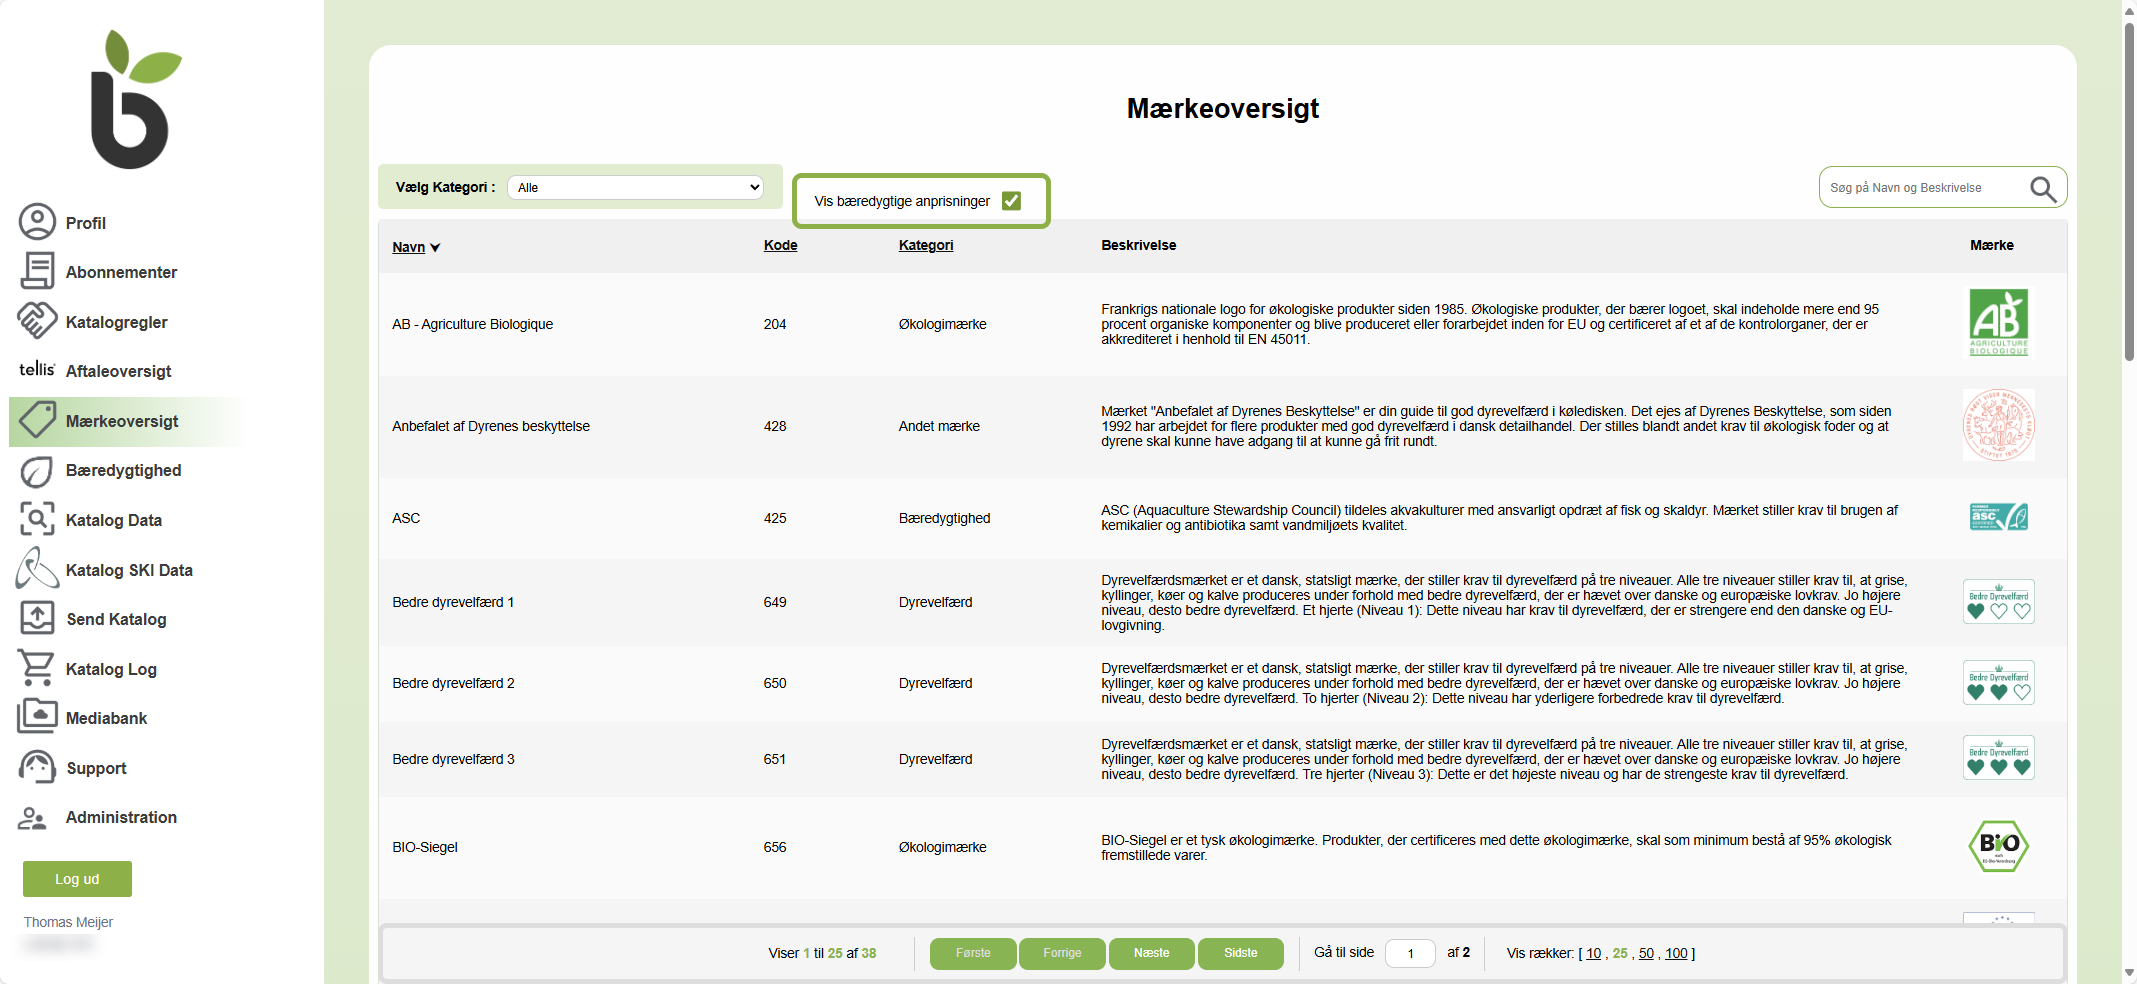
Task: Click the Katalog SKI Data icon
Action: [37, 568]
